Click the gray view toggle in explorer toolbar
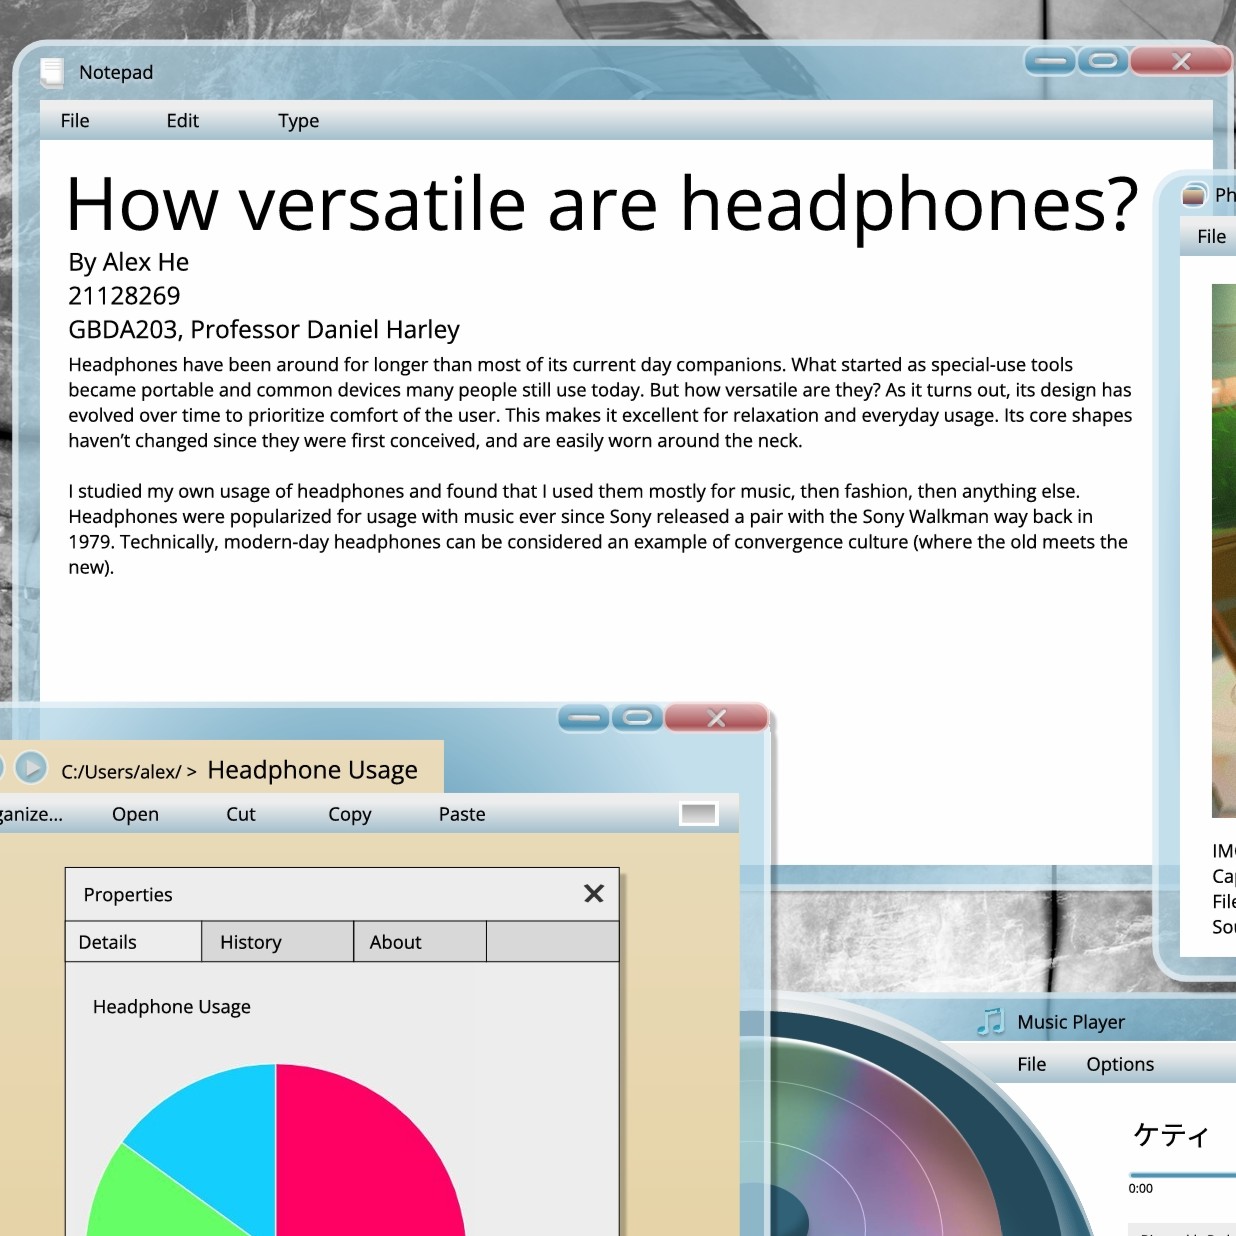1236x1236 pixels. tap(698, 814)
